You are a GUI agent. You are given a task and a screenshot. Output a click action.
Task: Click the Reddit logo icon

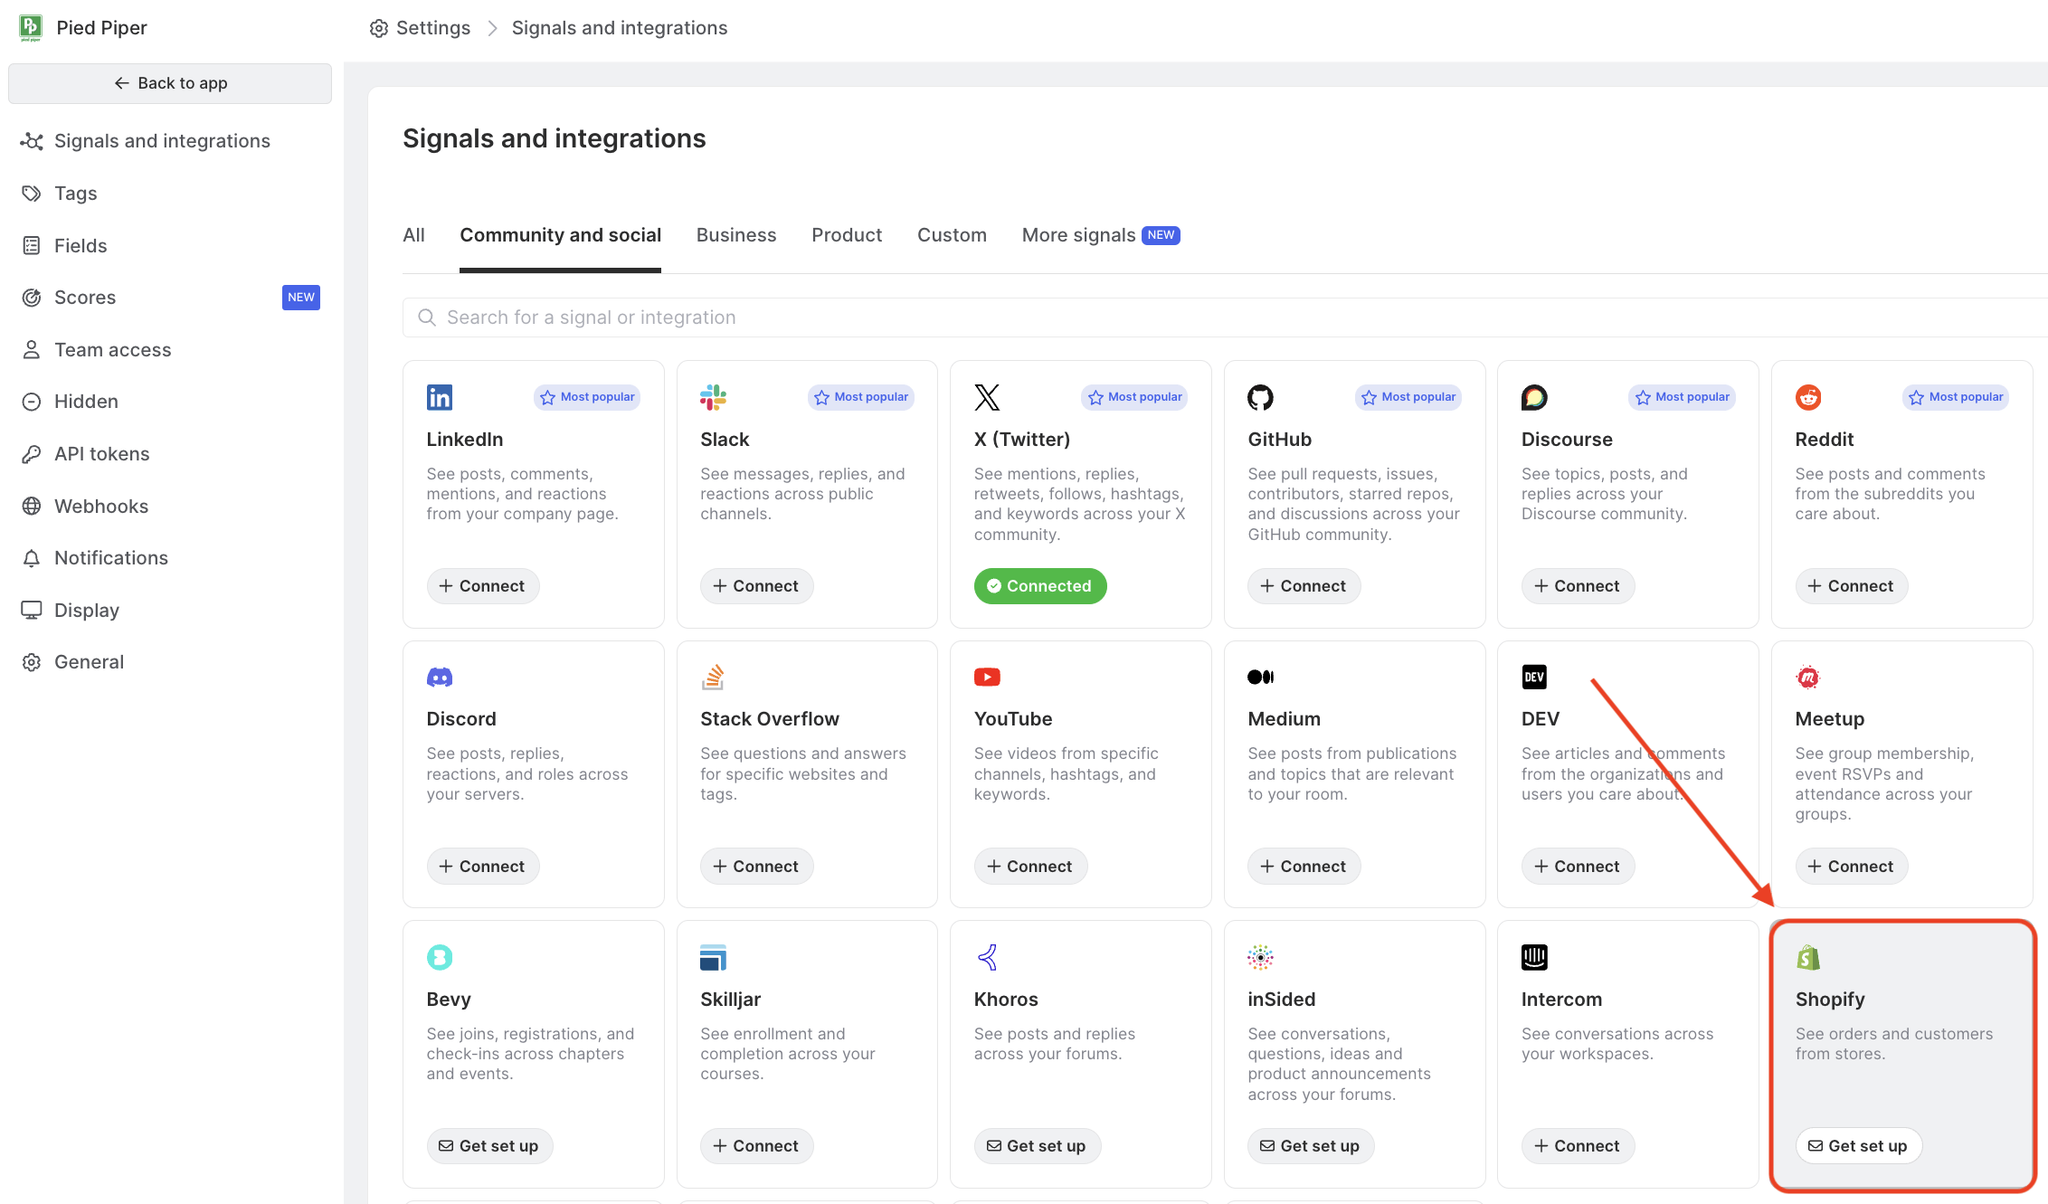(1807, 397)
